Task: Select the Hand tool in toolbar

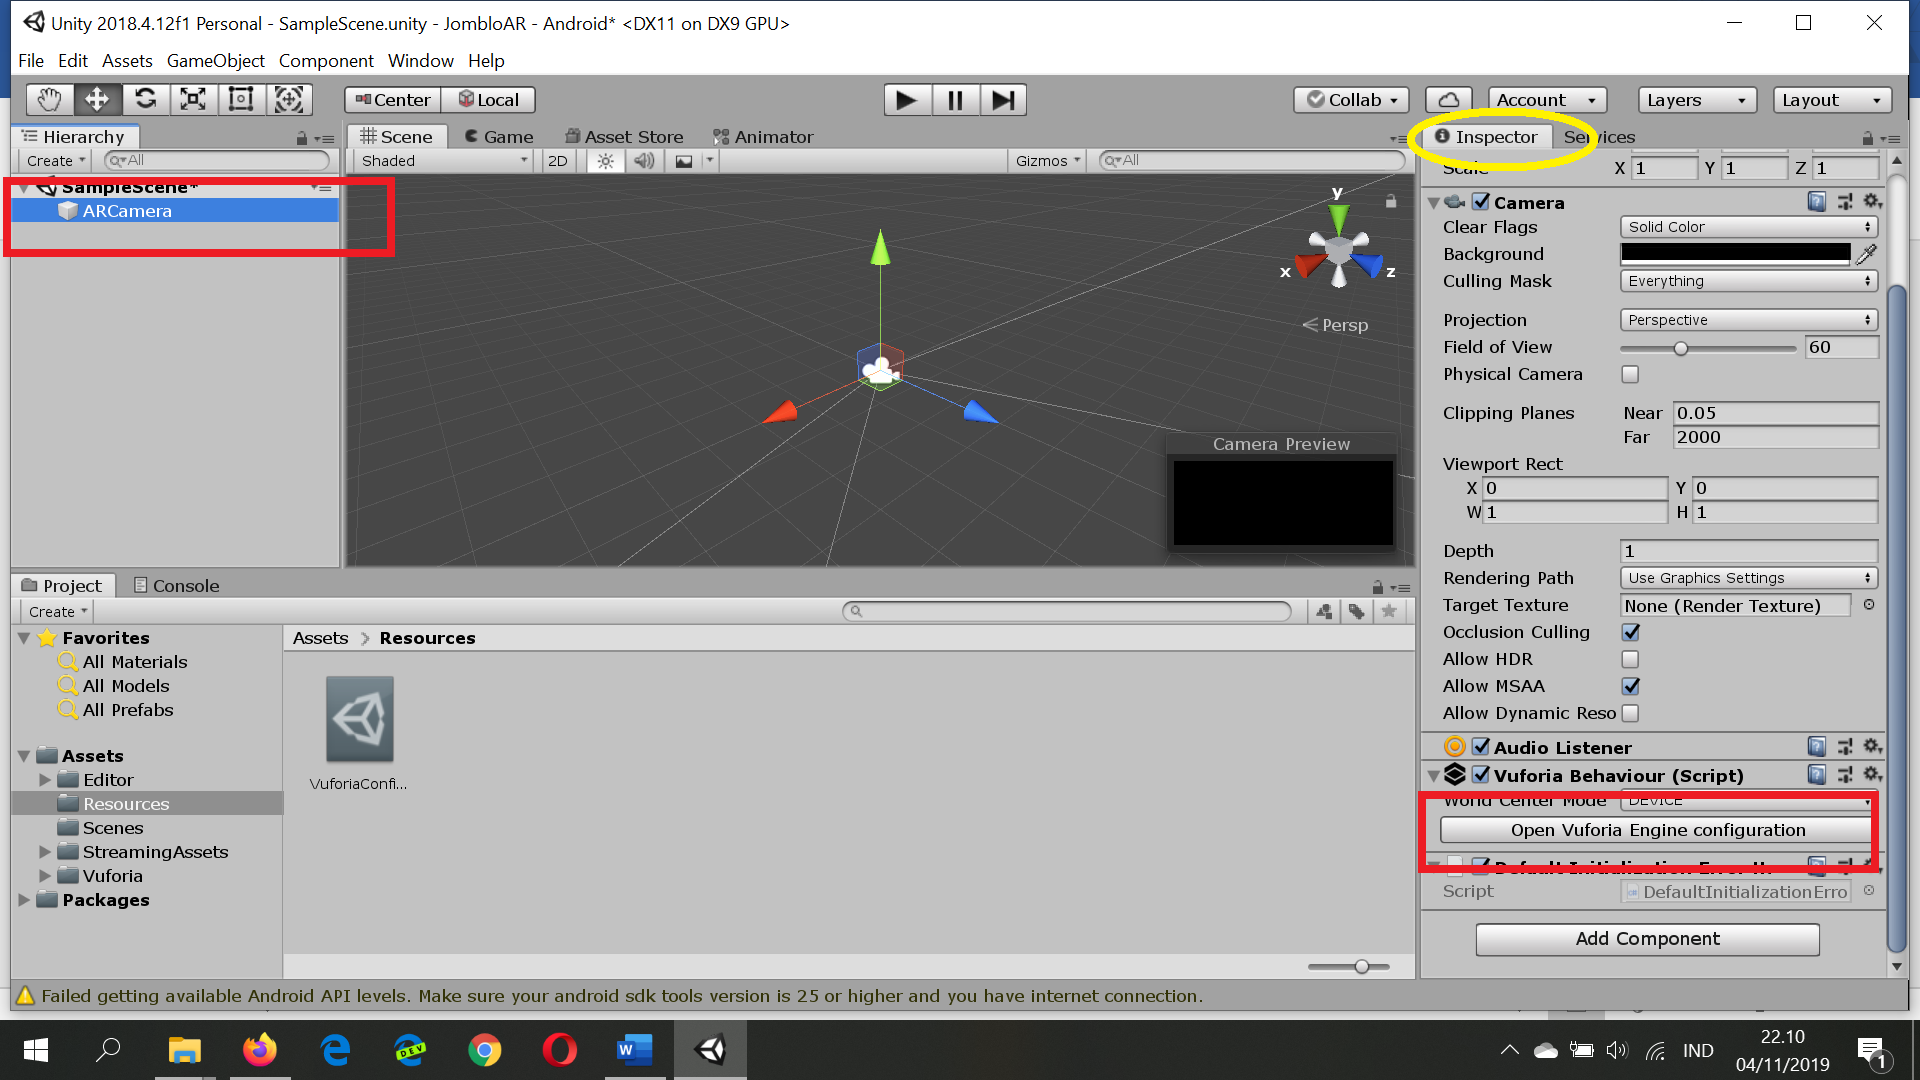Action: pos(48,99)
